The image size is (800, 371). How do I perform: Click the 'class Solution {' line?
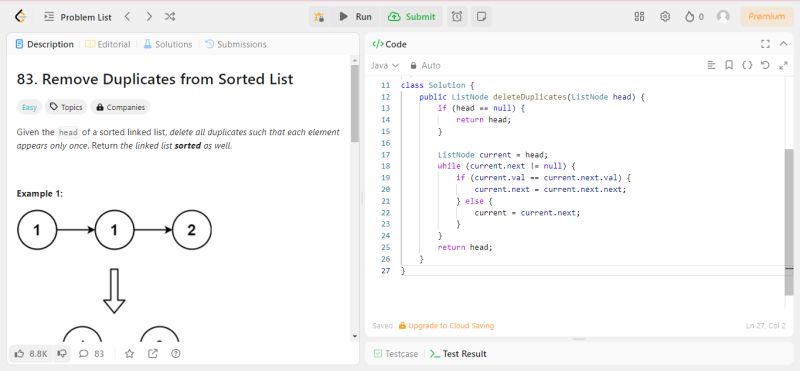coord(438,85)
